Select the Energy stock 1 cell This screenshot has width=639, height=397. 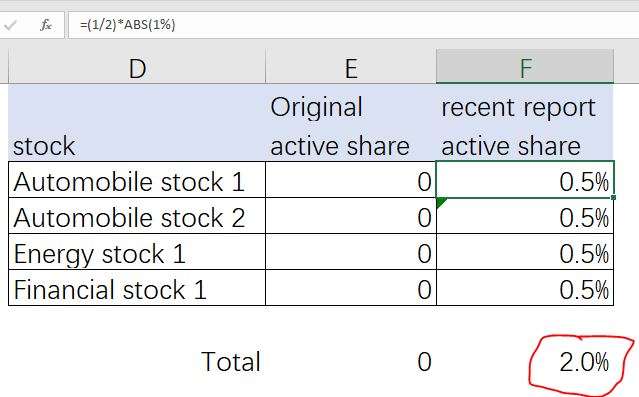[137, 252]
